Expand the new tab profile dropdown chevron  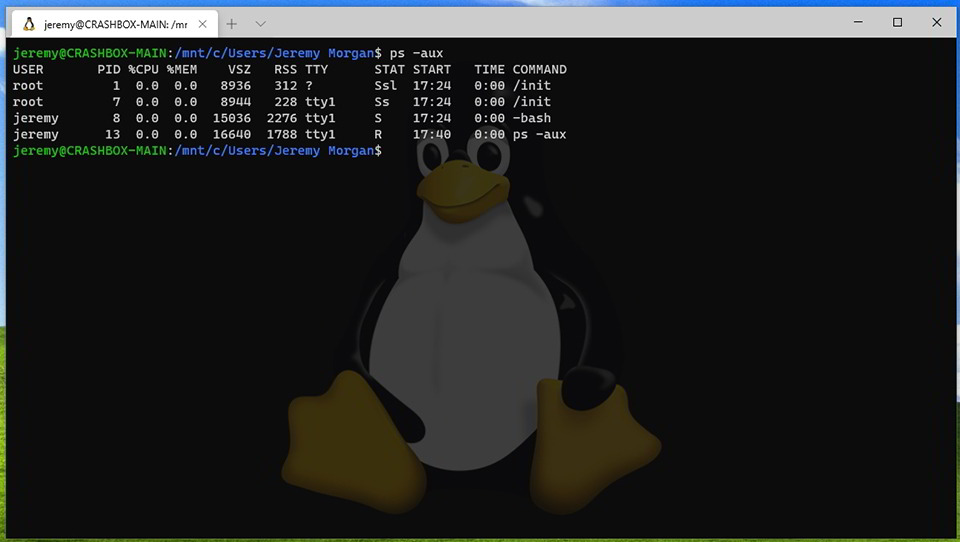point(261,24)
